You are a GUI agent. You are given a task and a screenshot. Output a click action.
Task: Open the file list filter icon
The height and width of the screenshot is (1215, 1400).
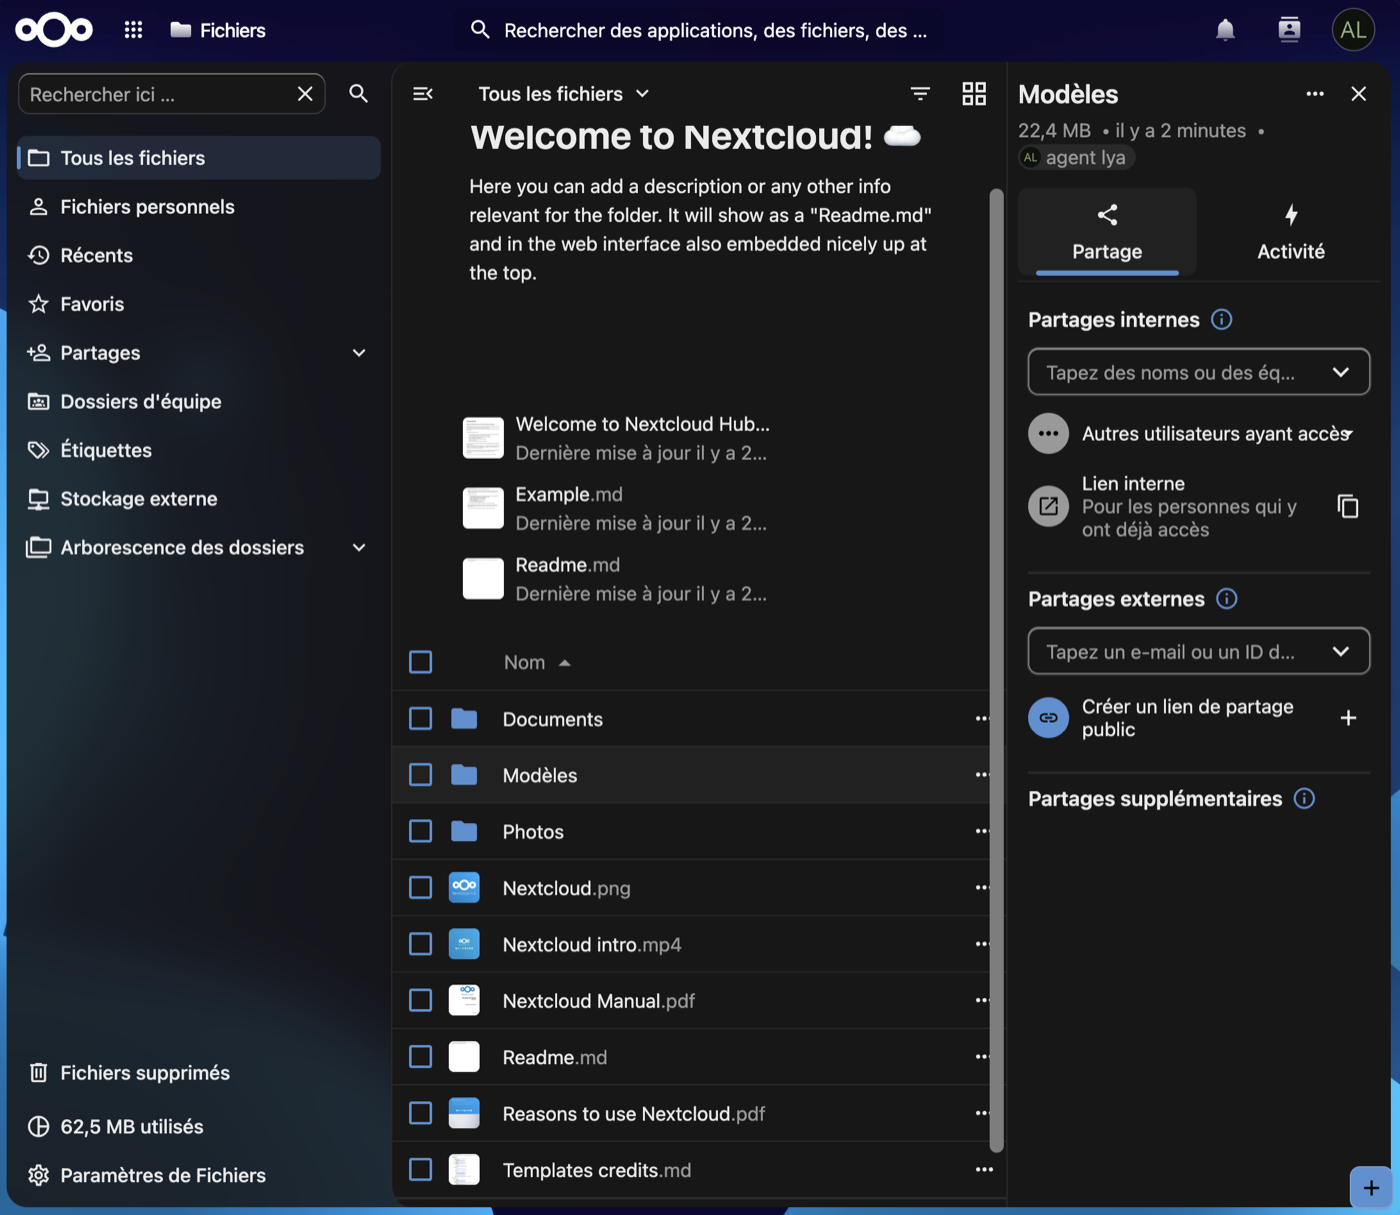[x=920, y=94]
